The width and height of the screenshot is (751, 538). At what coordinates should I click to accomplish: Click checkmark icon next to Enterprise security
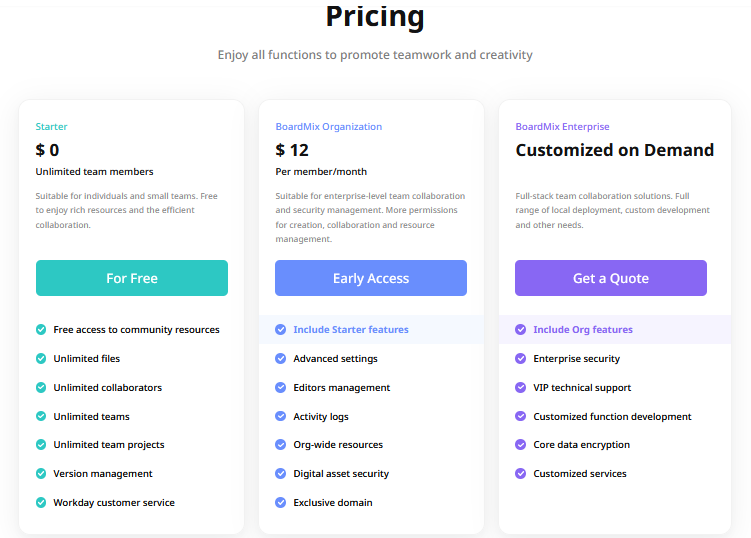pos(521,358)
